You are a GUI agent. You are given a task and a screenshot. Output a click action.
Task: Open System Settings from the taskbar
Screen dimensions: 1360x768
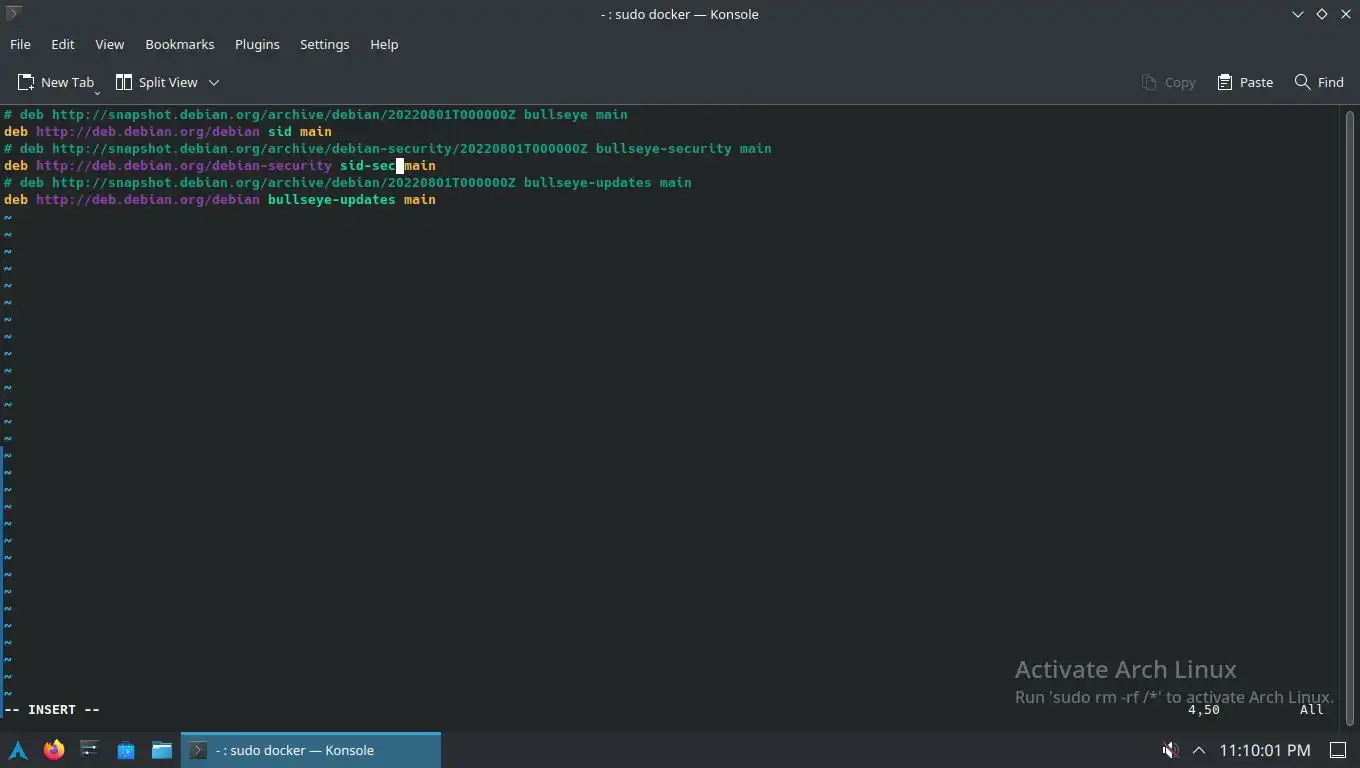[x=90, y=750]
